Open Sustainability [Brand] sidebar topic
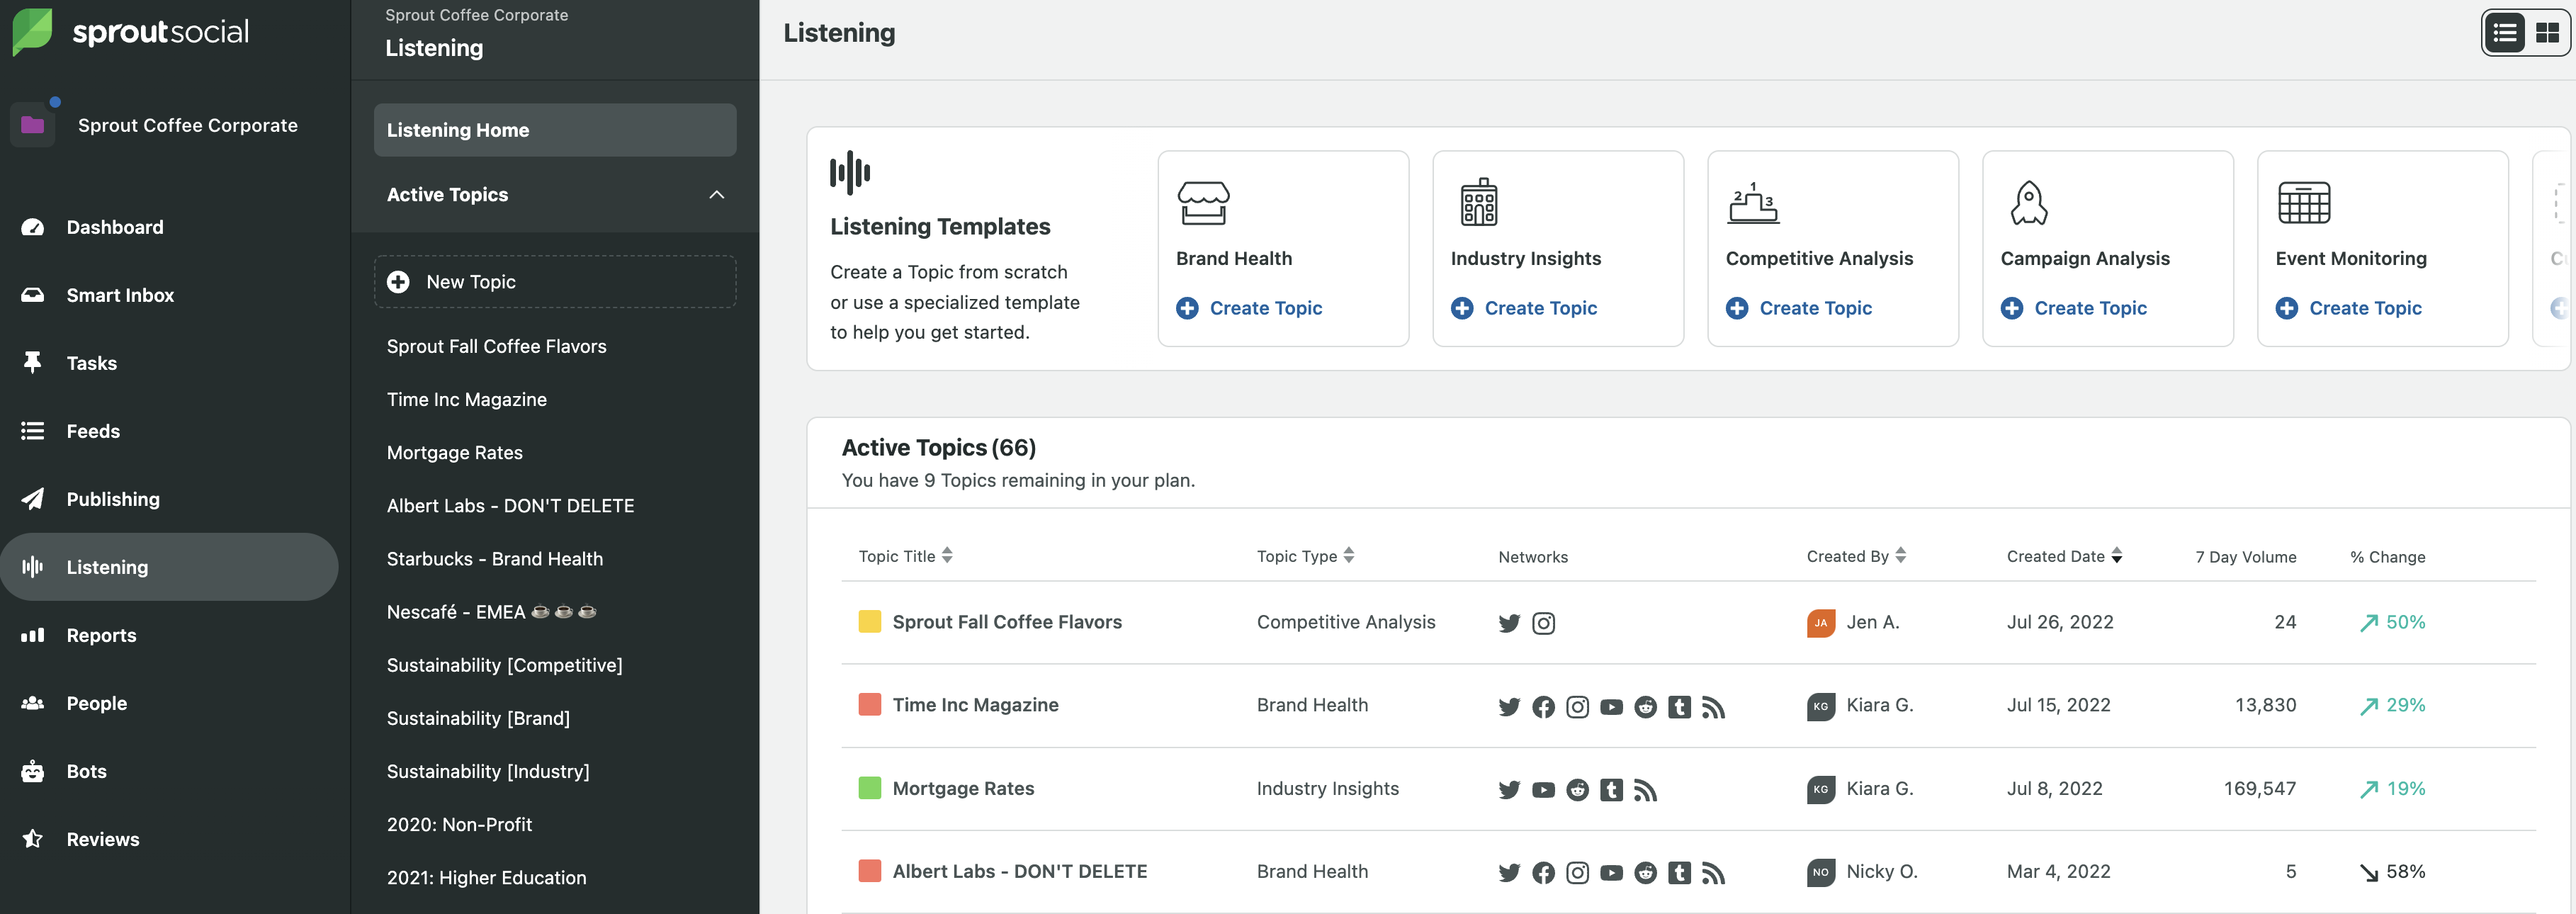Viewport: 2576px width, 914px height. coord(478,718)
